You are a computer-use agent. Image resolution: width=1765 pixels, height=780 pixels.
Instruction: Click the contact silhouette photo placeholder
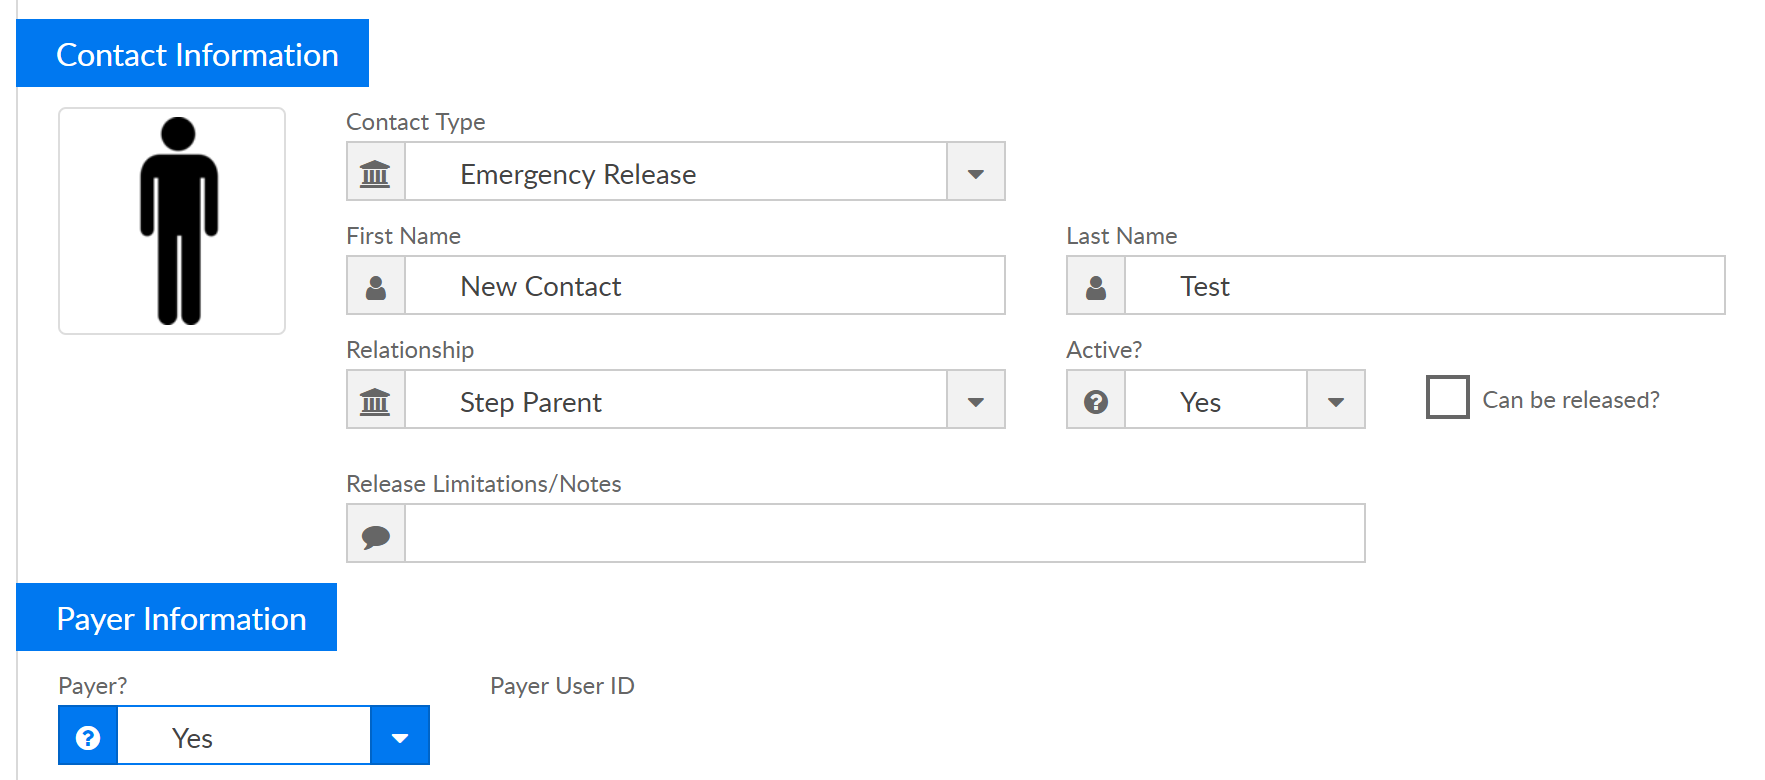[172, 221]
